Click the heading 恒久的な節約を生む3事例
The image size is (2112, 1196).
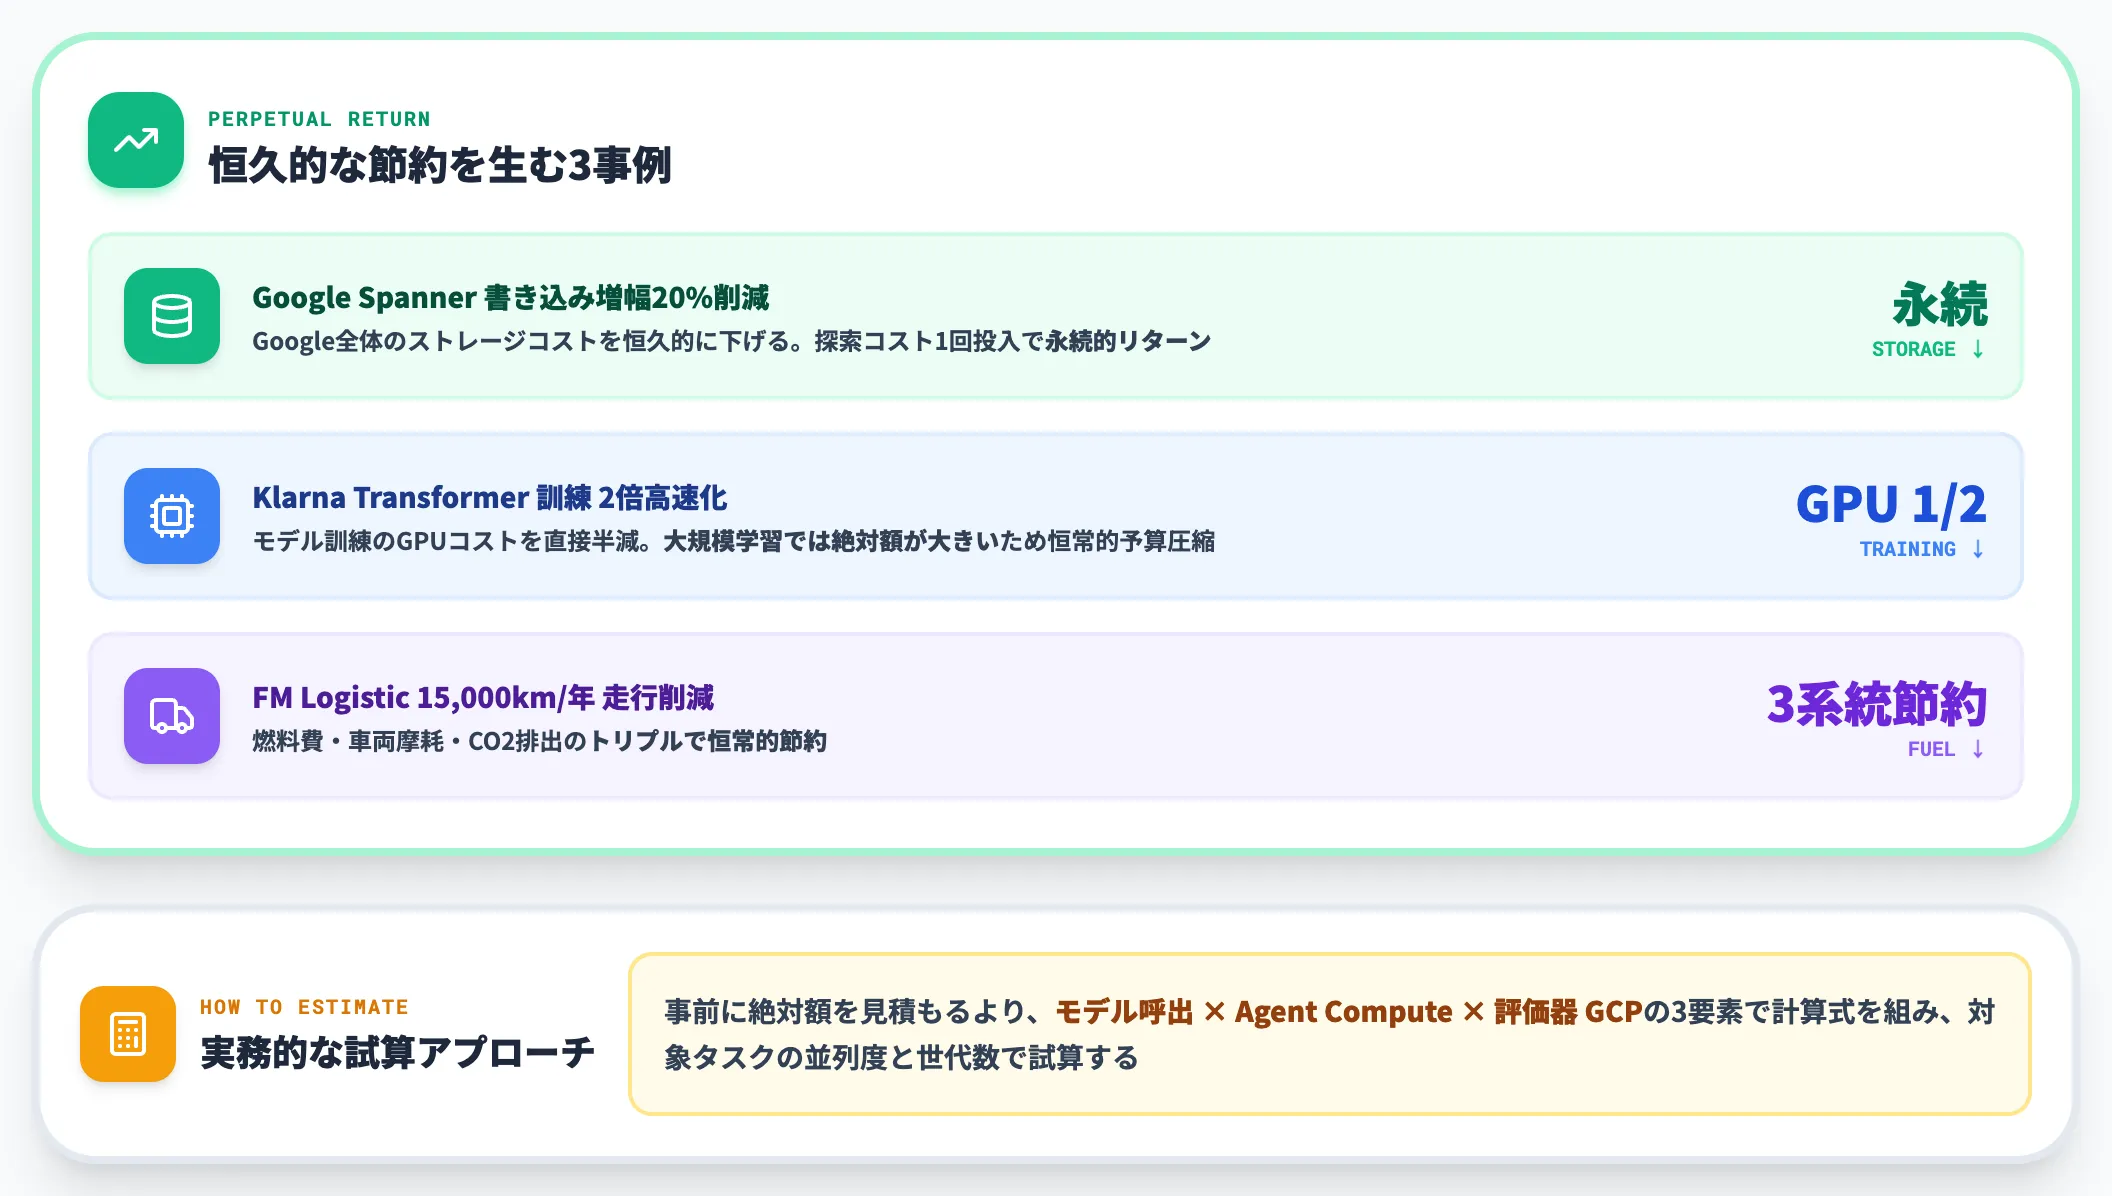click(440, 165)
